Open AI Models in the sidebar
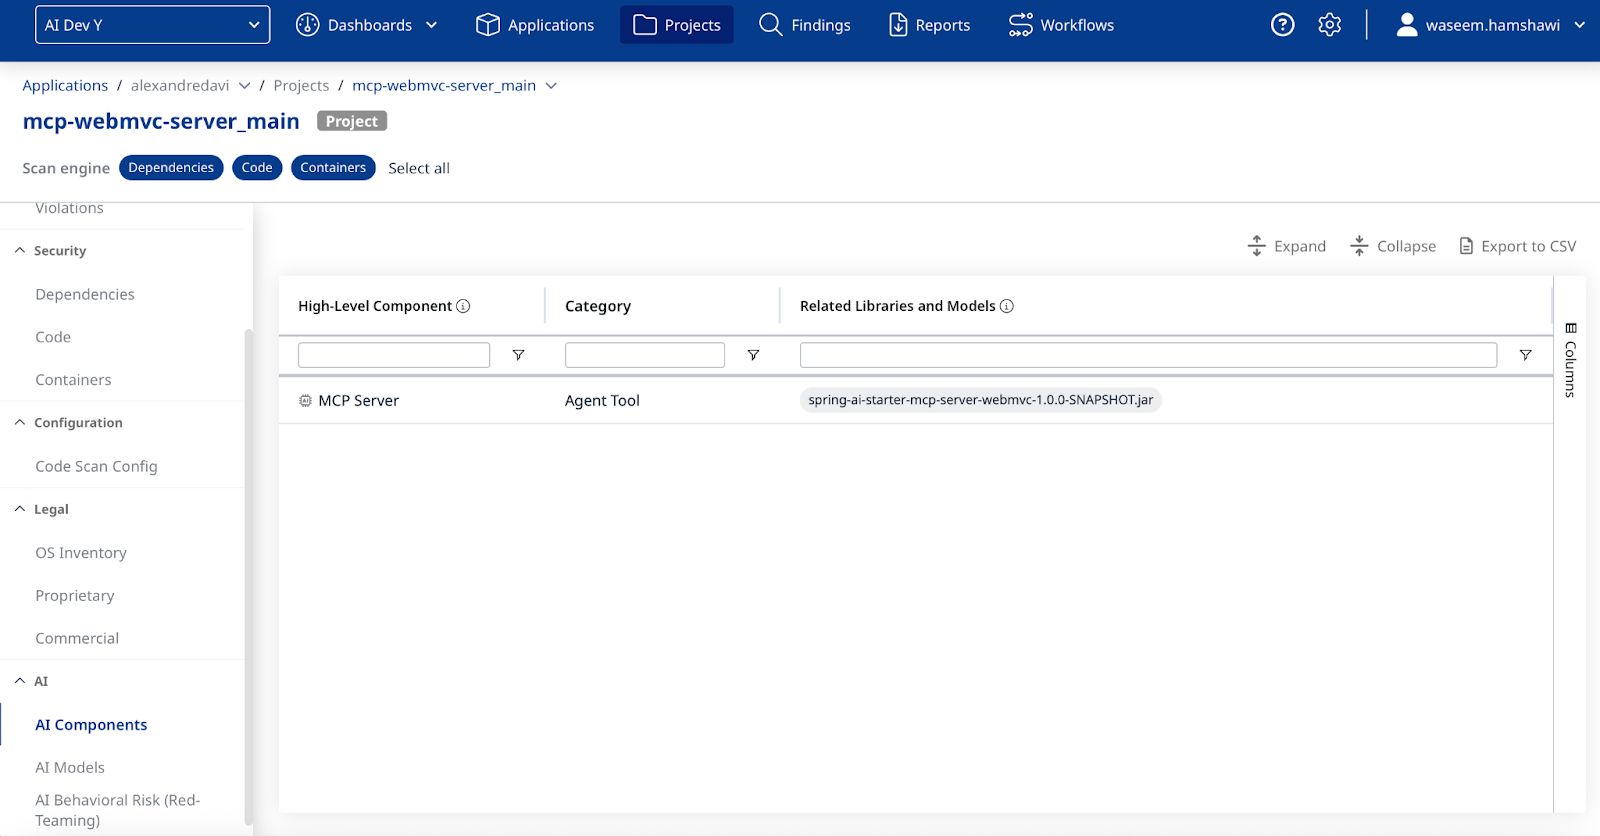This screenshot has height=836, width=1600. click(x=70, y=768)
